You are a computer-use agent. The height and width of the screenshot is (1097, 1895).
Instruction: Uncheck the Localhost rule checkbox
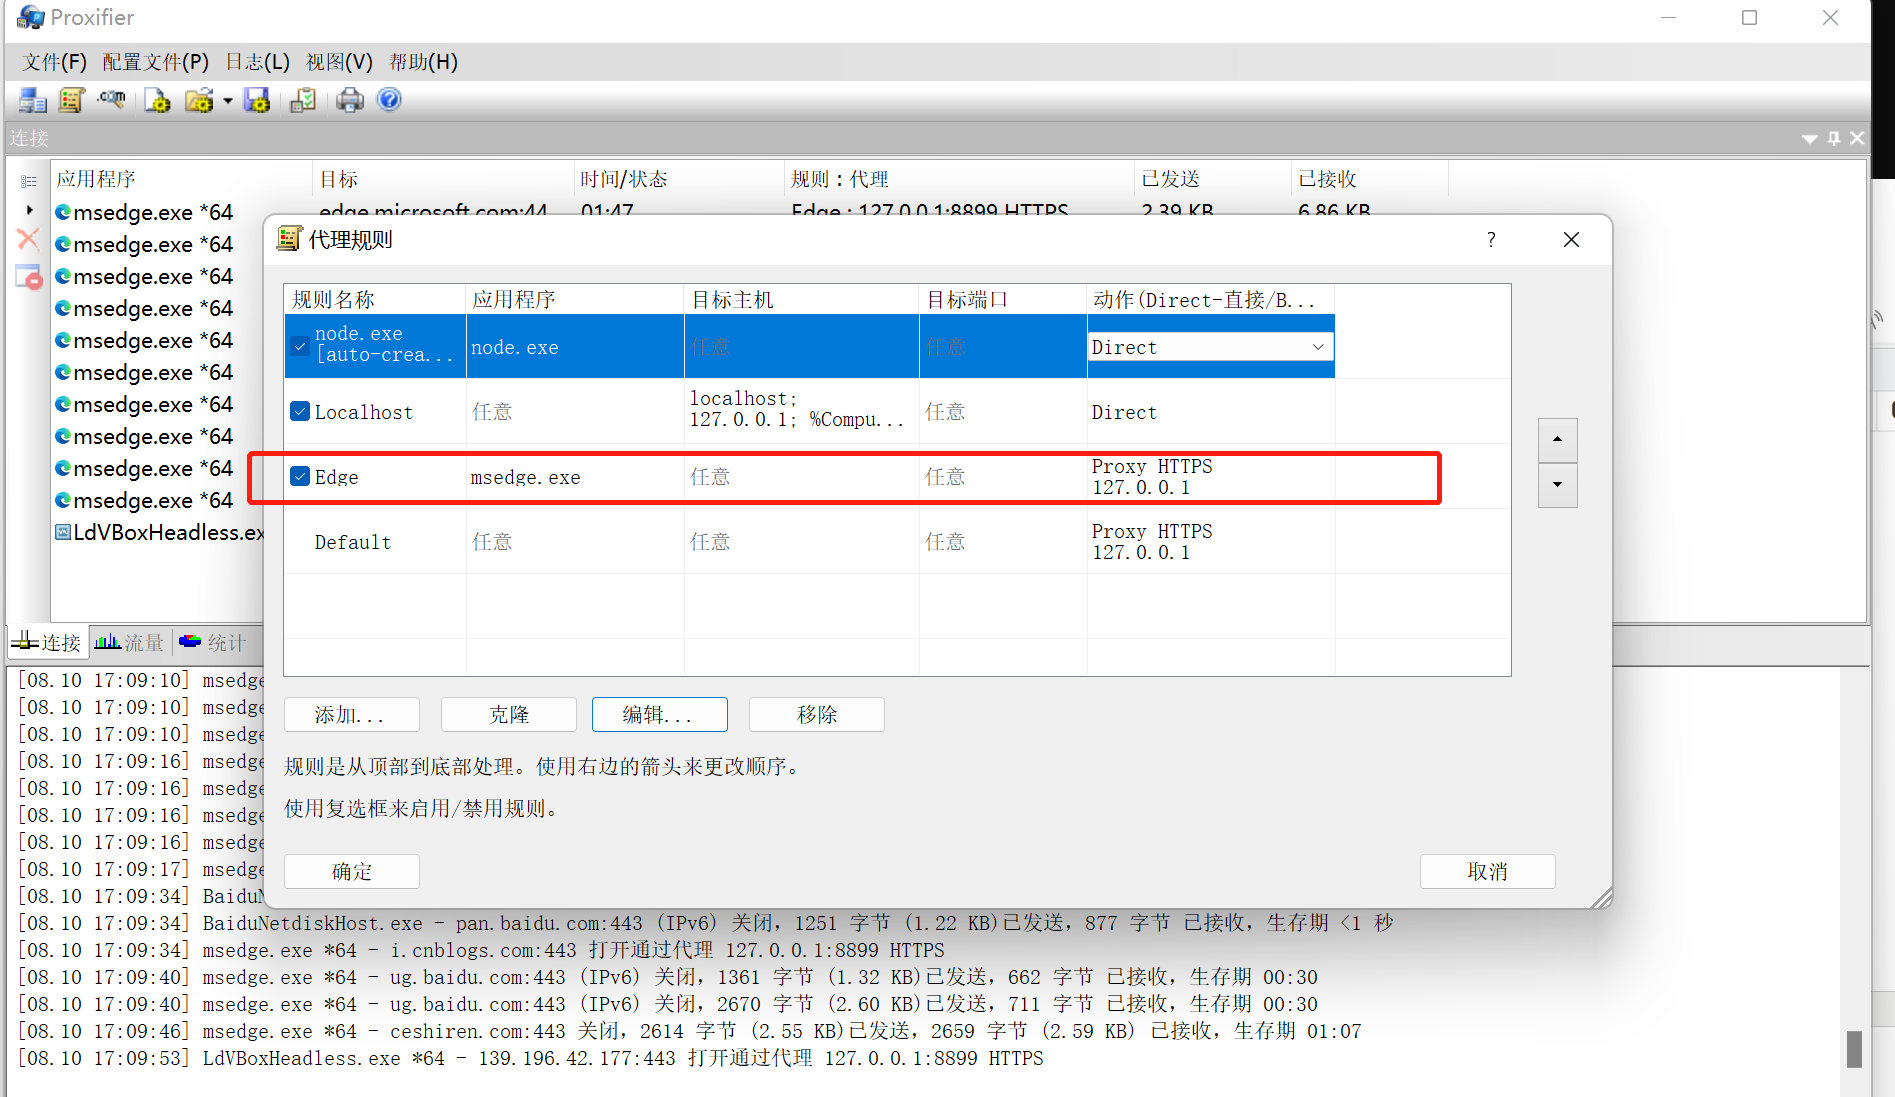point(300,412)
